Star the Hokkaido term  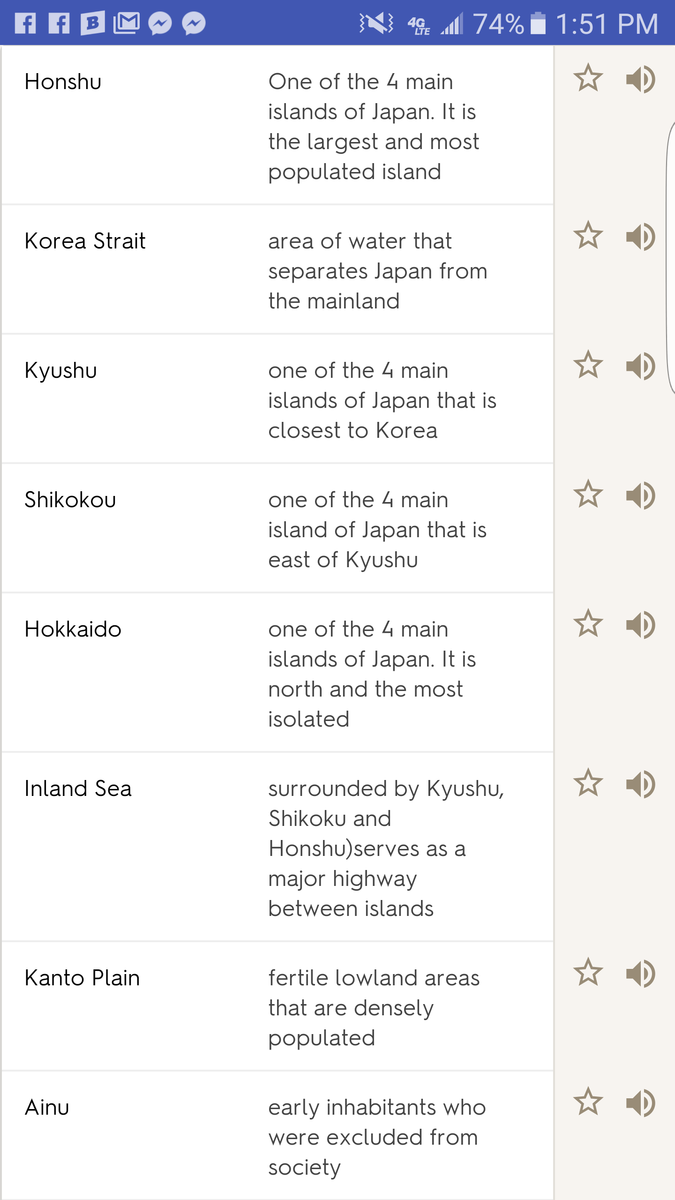[x=589, y=625]
